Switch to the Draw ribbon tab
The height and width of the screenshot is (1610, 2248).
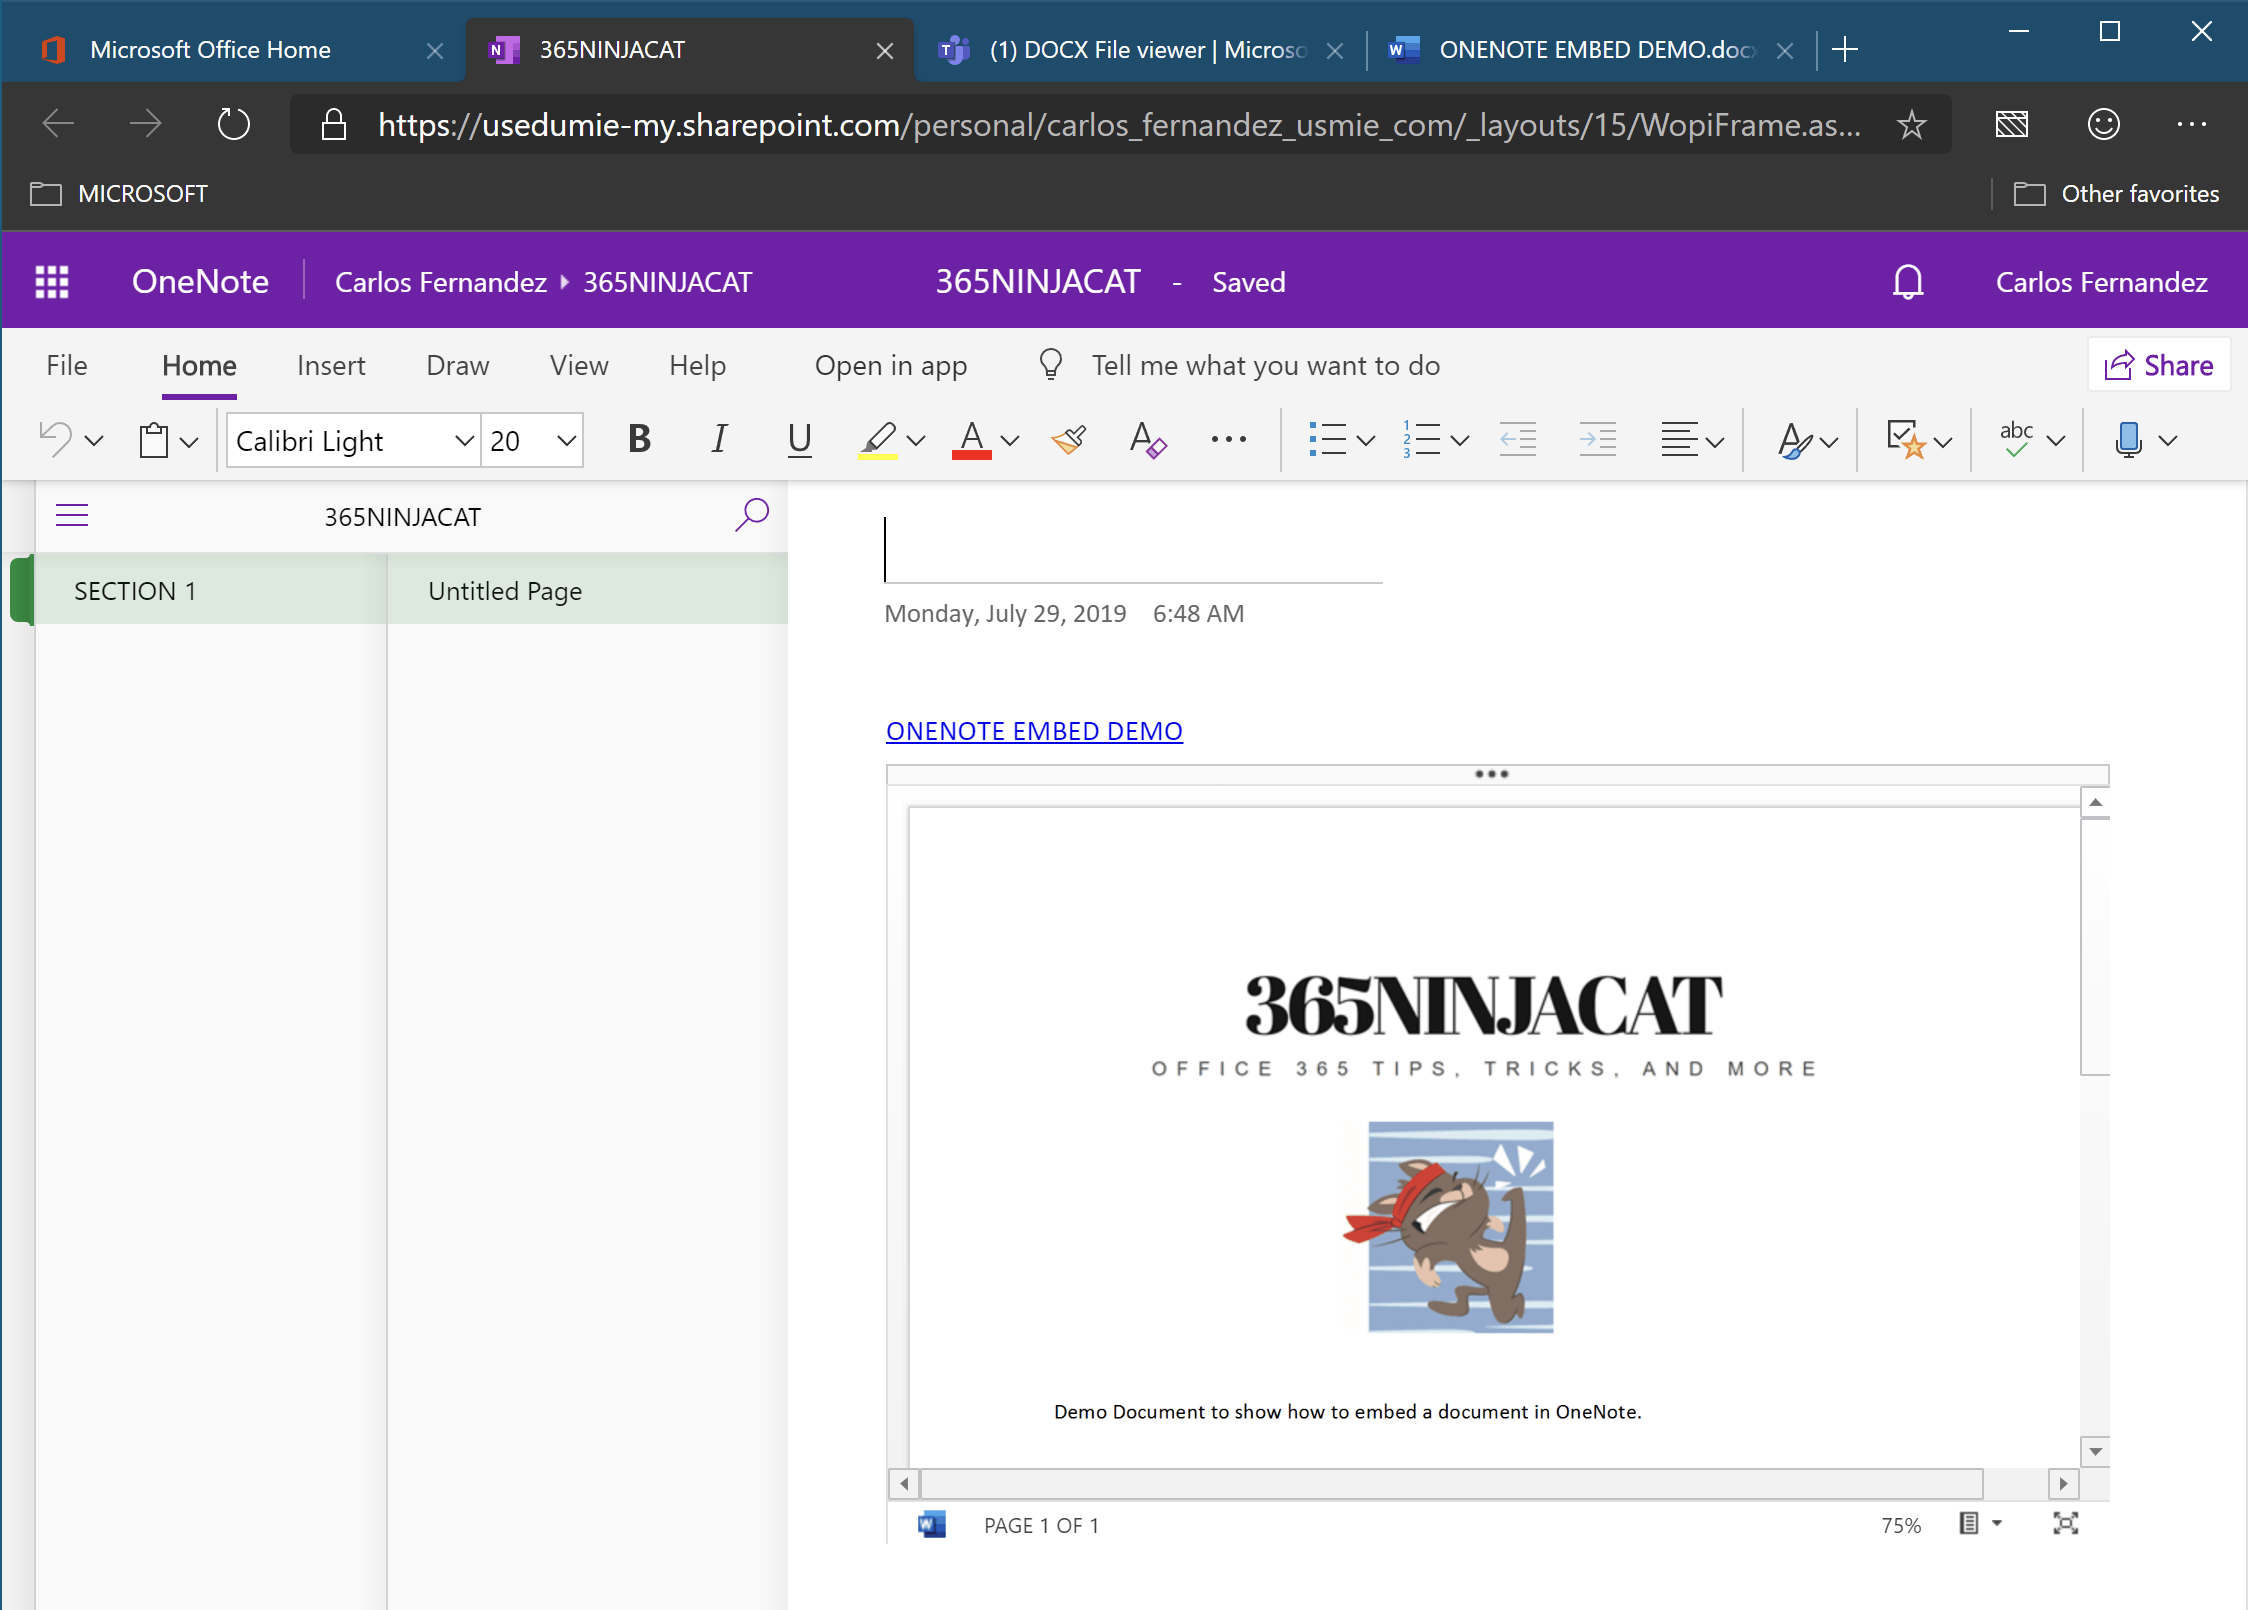pyautogui.click(x=457, y=366)
